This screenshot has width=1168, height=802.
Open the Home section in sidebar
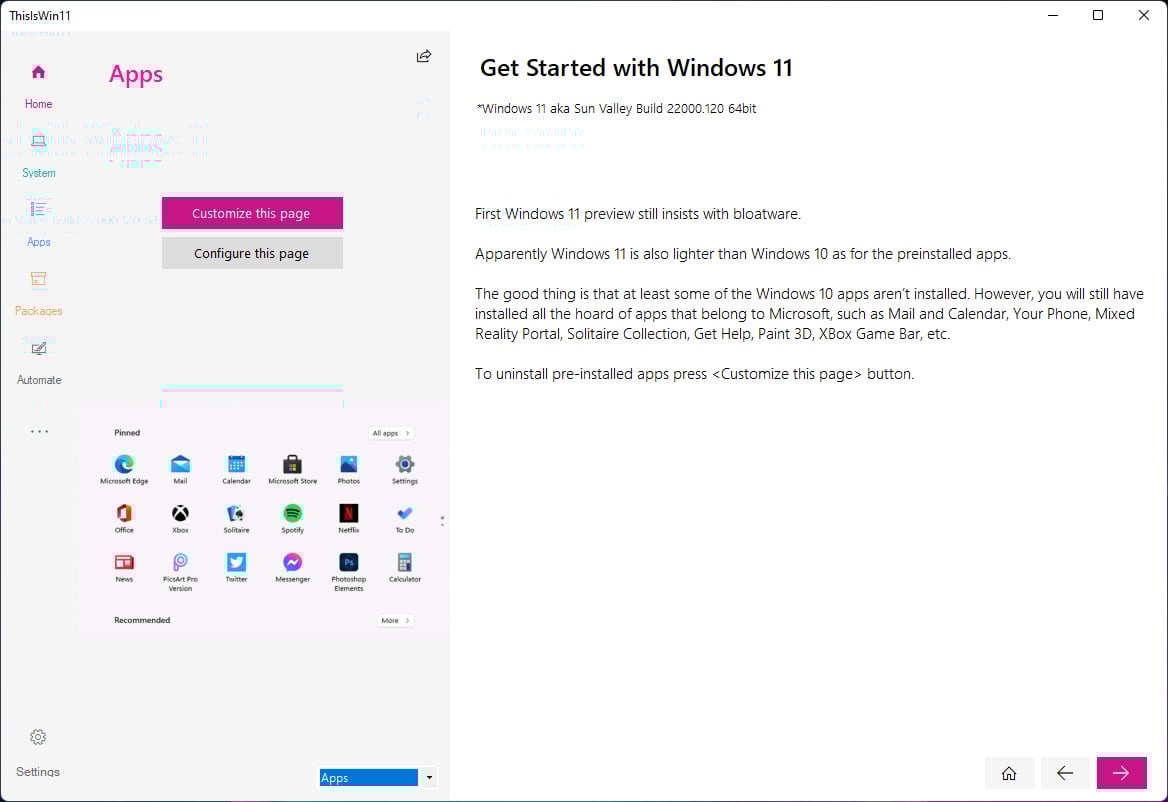pos(38,73)
